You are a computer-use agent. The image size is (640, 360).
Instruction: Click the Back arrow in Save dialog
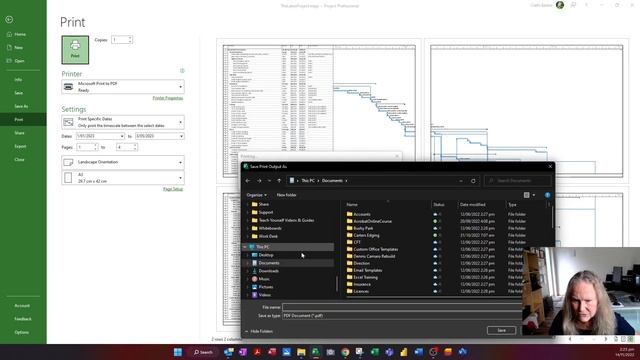(x=248, y=180)
